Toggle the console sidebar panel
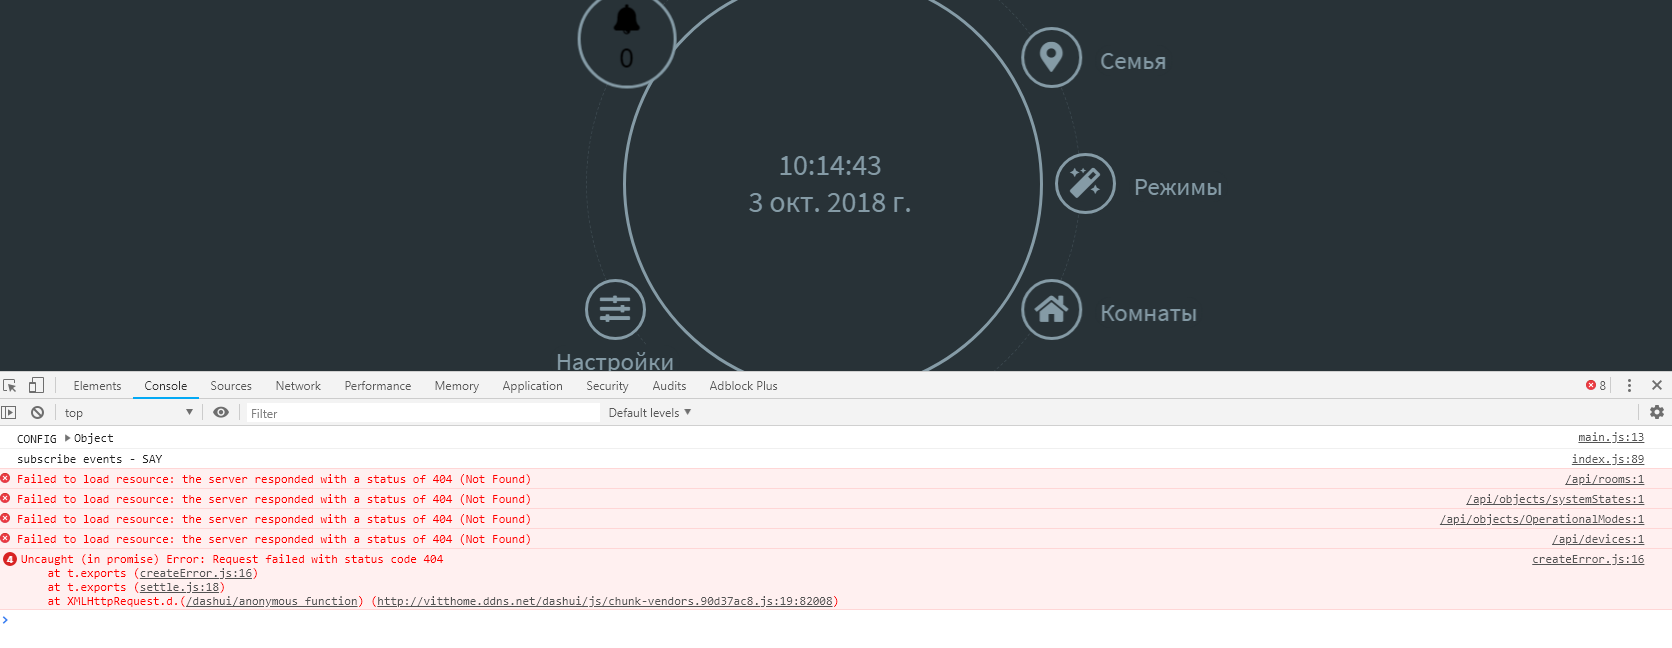This screenshot has height=648, width=1672. 9,413
